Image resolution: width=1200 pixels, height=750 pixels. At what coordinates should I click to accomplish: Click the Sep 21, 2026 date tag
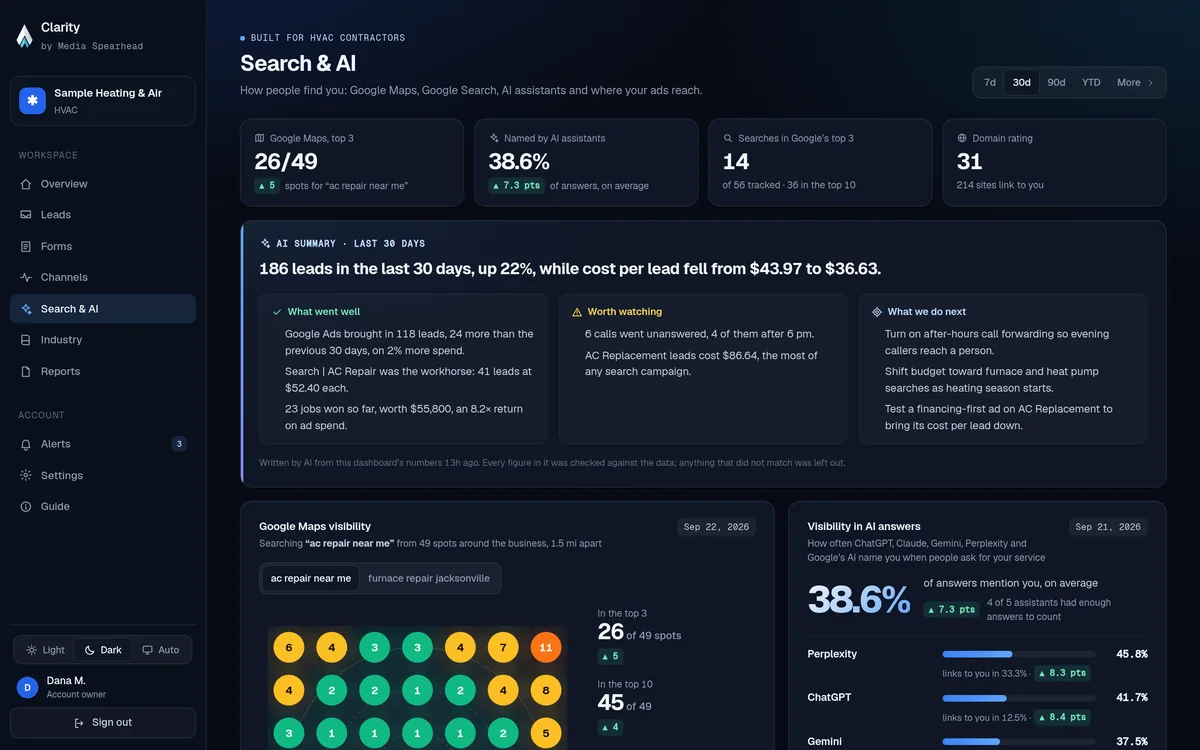pos(1108,527)
